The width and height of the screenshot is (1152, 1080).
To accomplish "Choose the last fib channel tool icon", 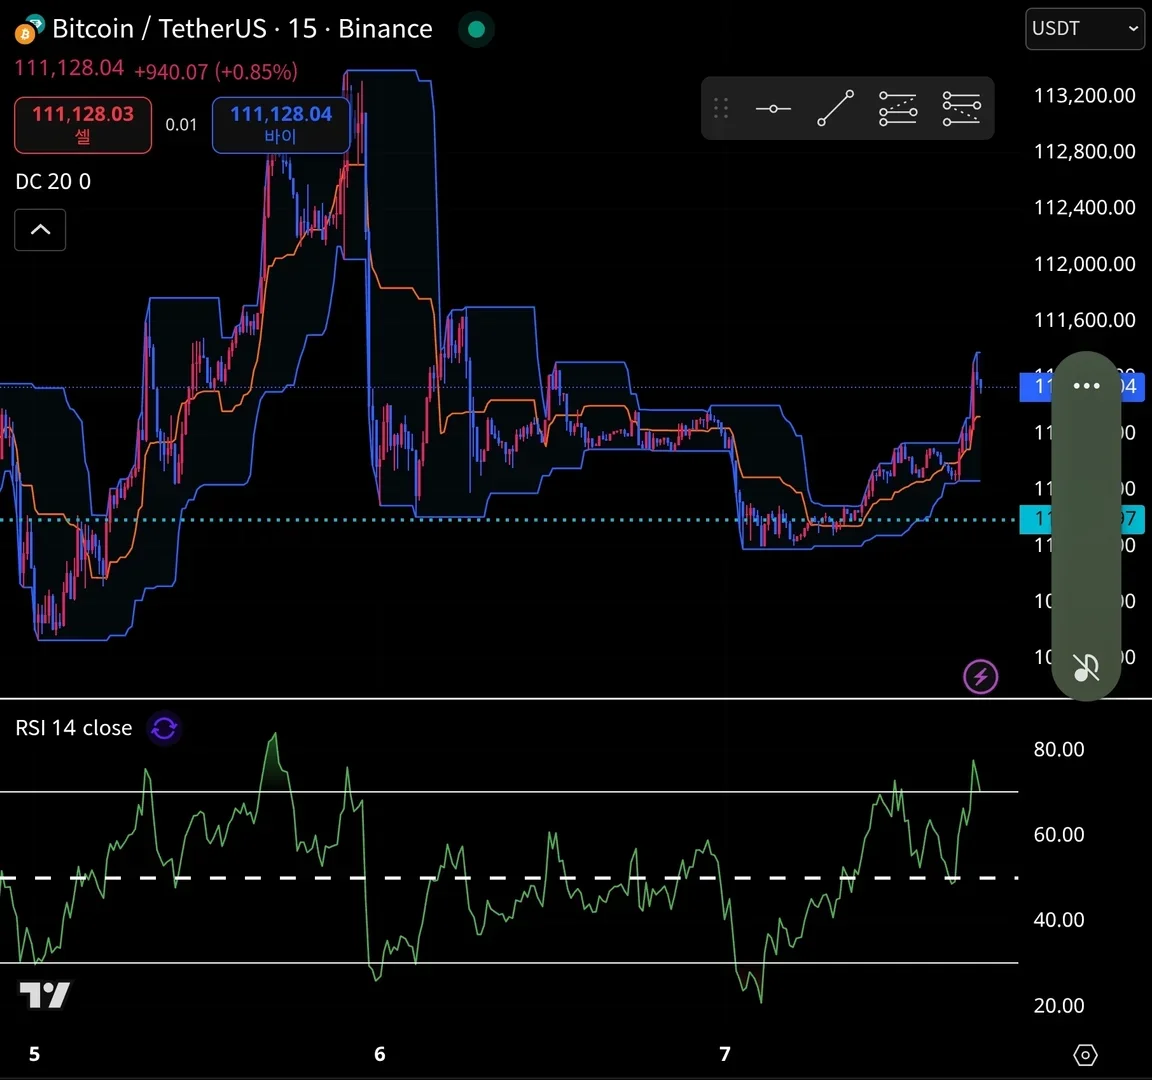I will click(x=961, y=108).
